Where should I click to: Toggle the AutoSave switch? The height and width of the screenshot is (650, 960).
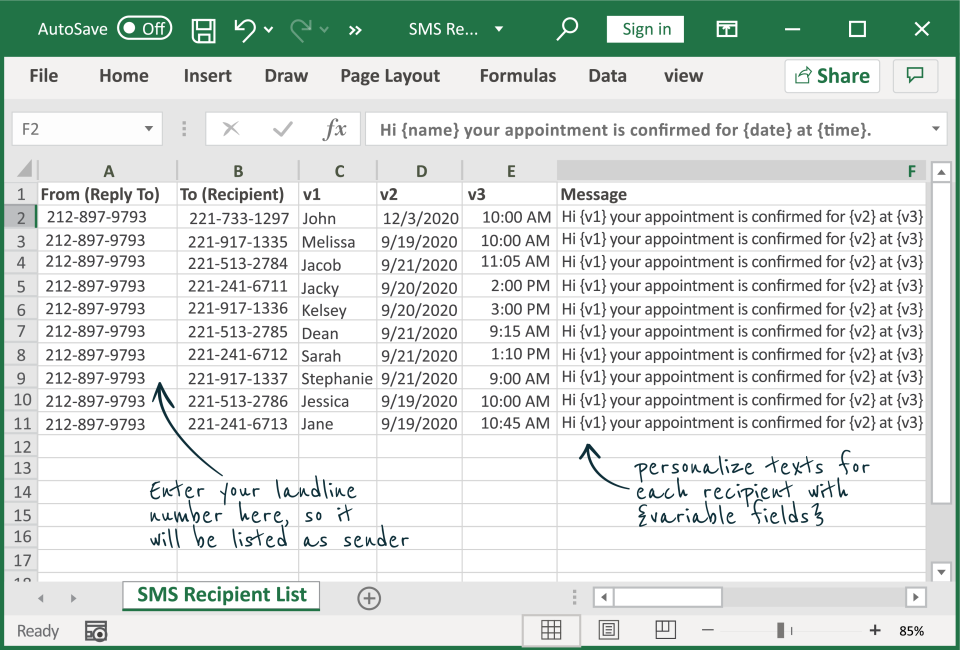pos(144,29)
